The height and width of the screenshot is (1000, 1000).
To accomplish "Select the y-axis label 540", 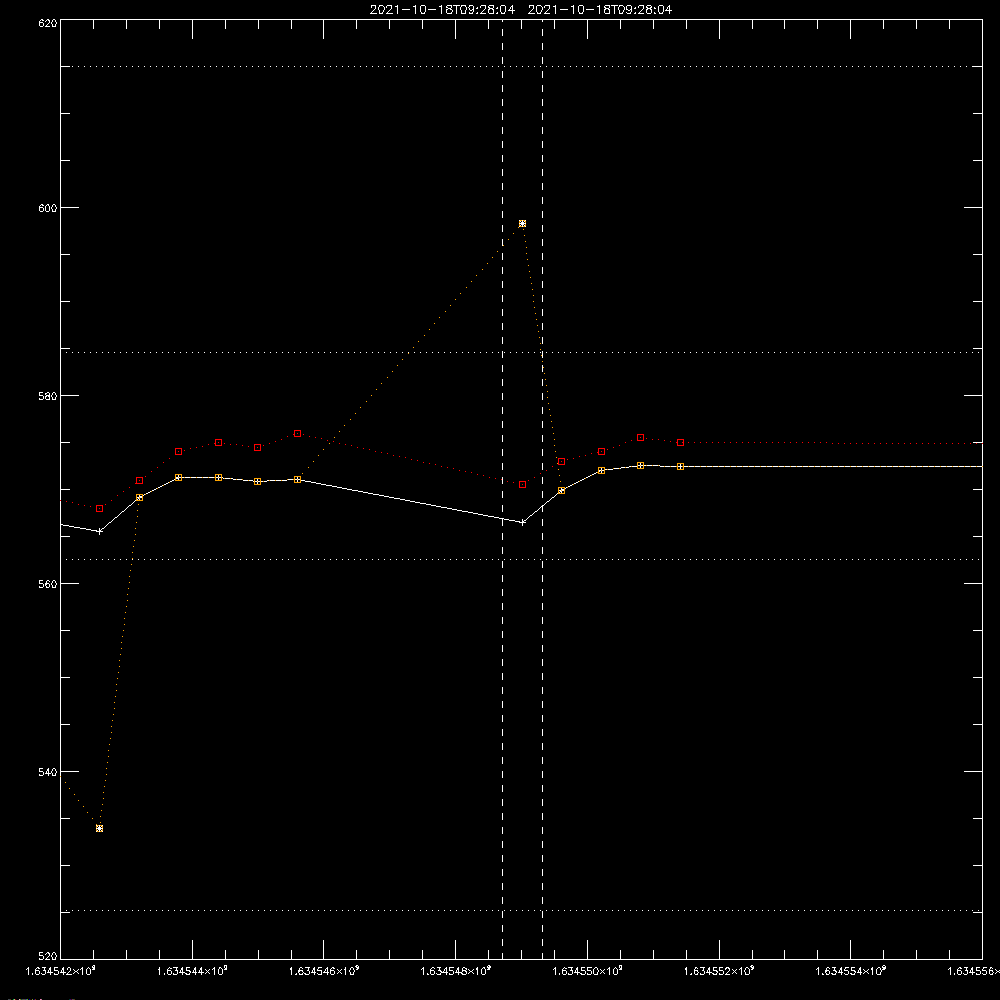I will coord(49,772).
